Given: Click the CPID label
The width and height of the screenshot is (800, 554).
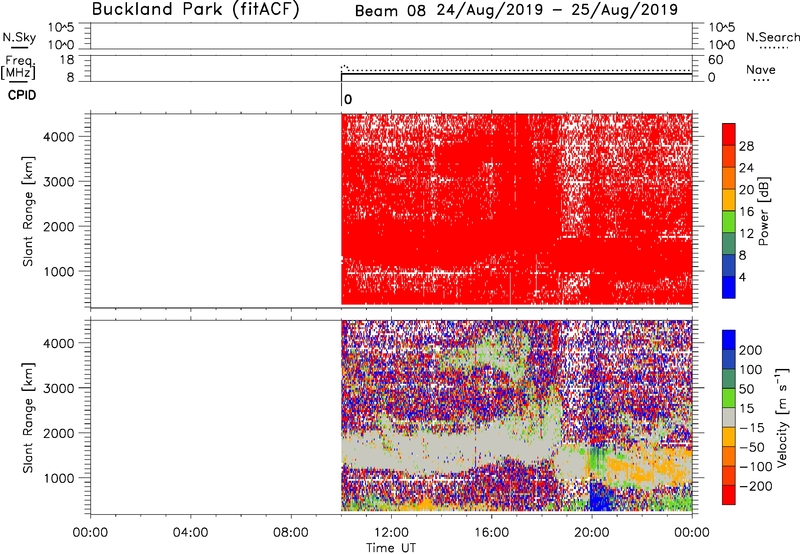Looking at the screenshot, I should 22,95.
